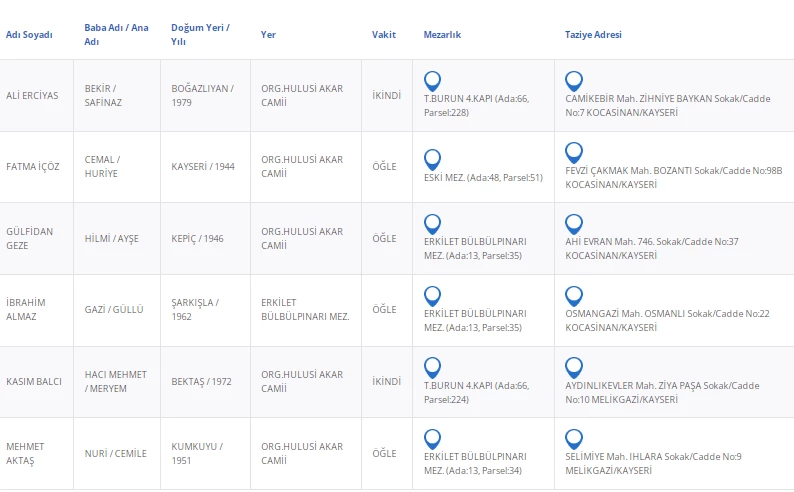Select cemetery map pin for Gülfidan Geze
The height and width of the screenshot is (492, 794).
coord(432,224)
